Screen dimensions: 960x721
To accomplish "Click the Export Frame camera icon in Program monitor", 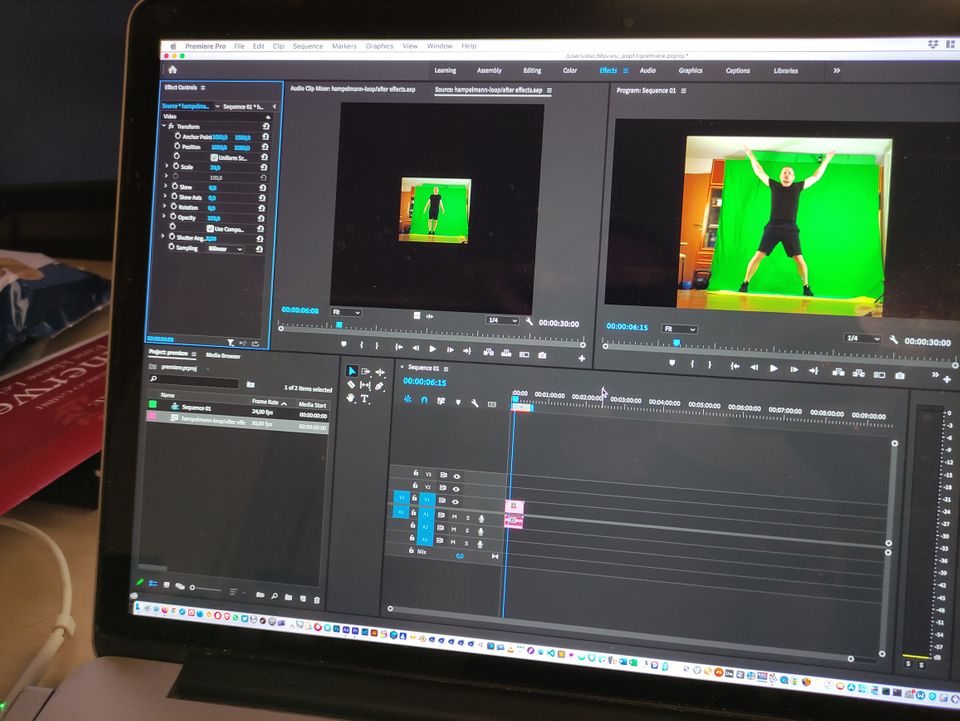I will (899, 375).
